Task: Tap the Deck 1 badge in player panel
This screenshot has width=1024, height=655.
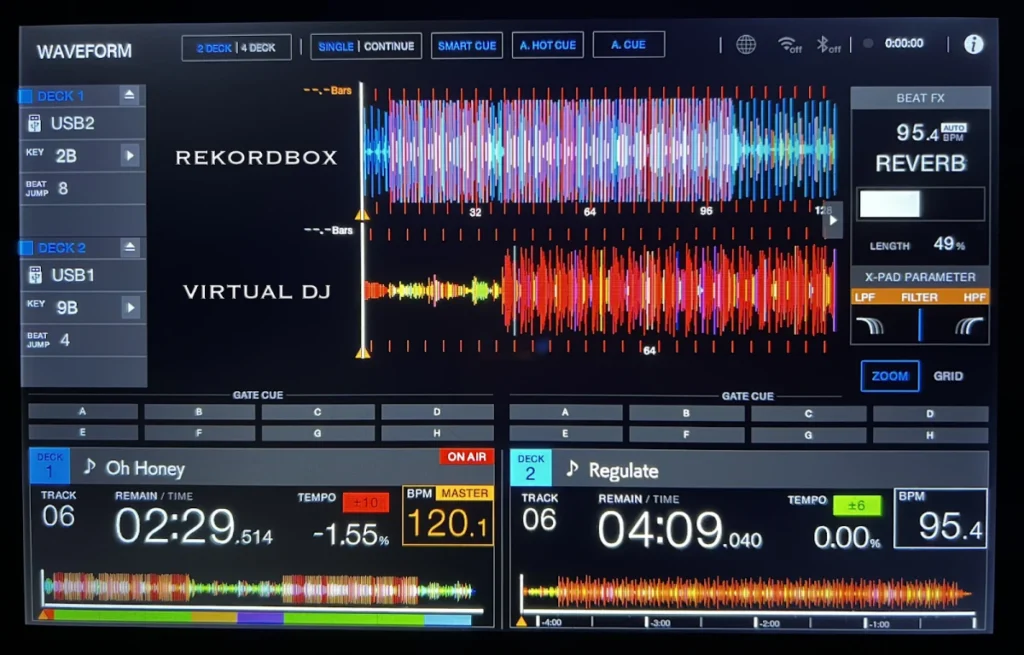Action: coord(50,465)
